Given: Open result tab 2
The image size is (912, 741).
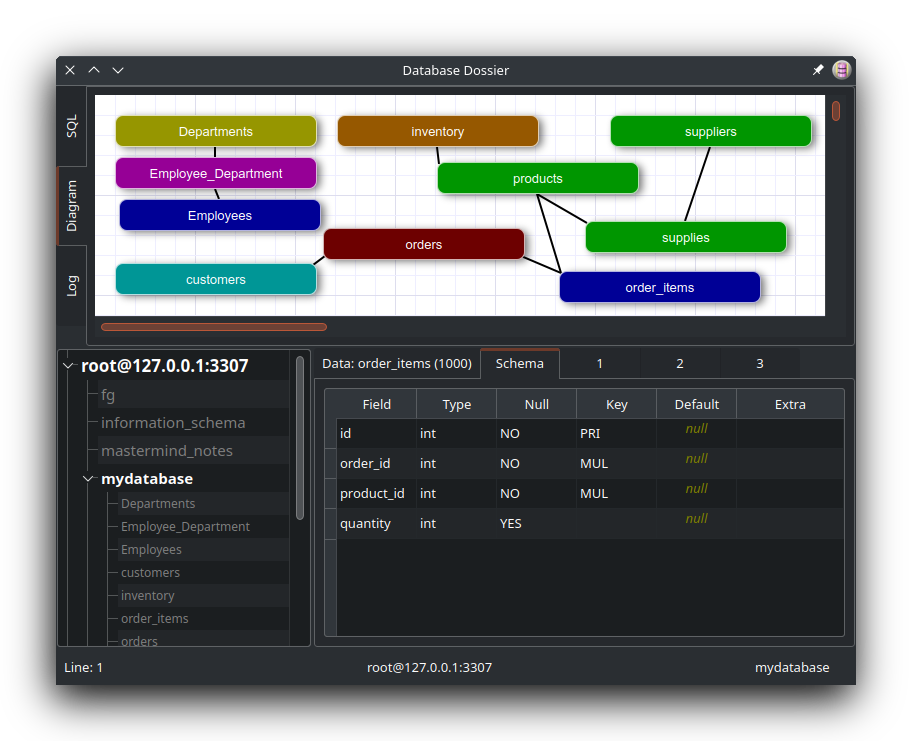Looking at the screenshot, I should (679, 364).
